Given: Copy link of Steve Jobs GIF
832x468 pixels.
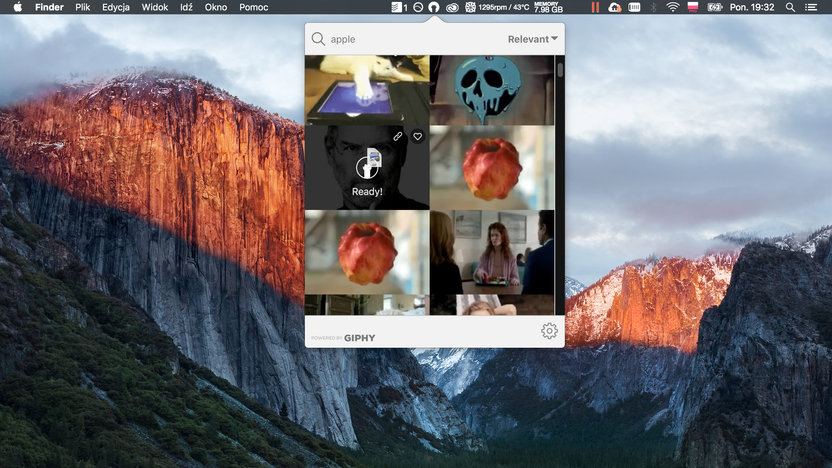Looking at the screenshot, I should [397, 136].
